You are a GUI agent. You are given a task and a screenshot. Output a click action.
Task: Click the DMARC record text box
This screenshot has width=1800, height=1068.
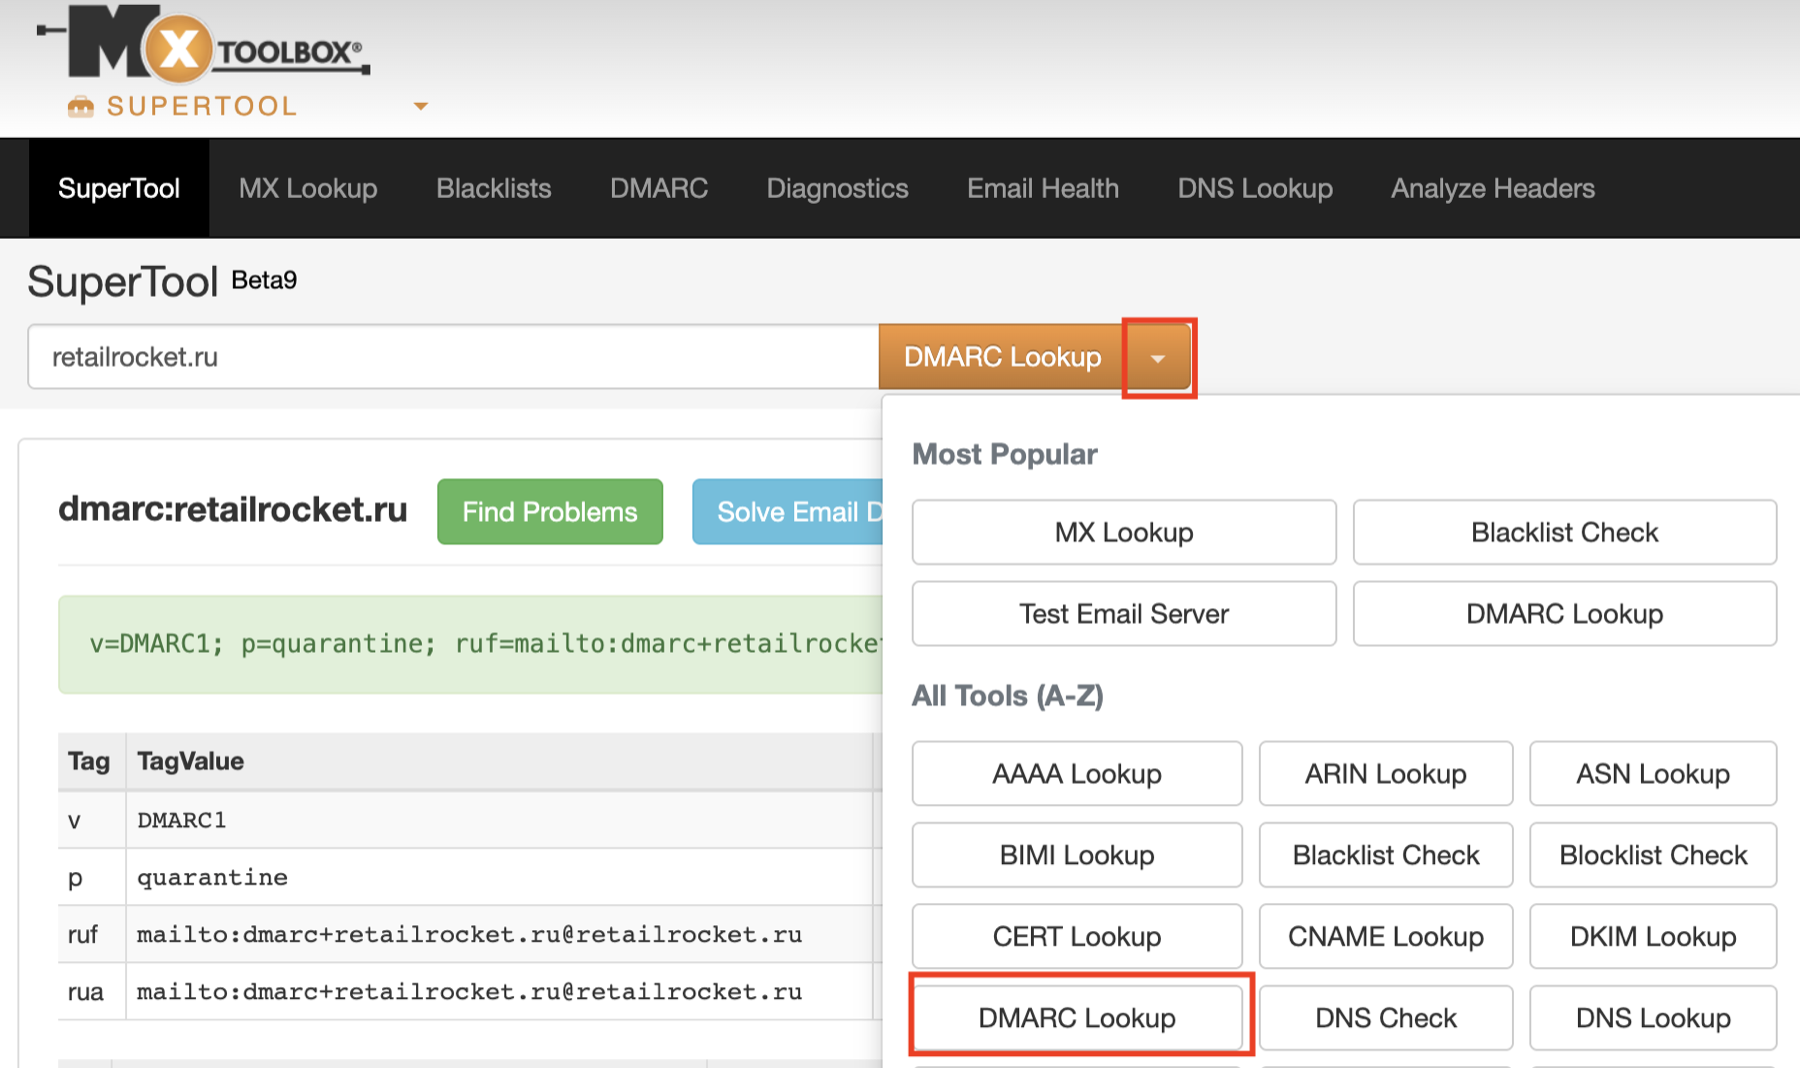pyautogui.click(x=471, y=644)
